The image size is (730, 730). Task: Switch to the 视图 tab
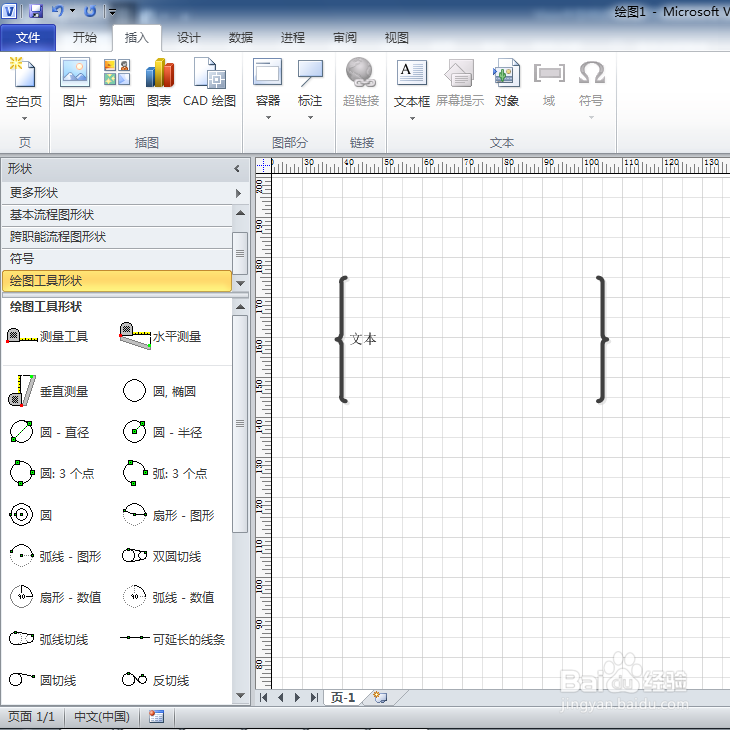[x=397, y=38]
